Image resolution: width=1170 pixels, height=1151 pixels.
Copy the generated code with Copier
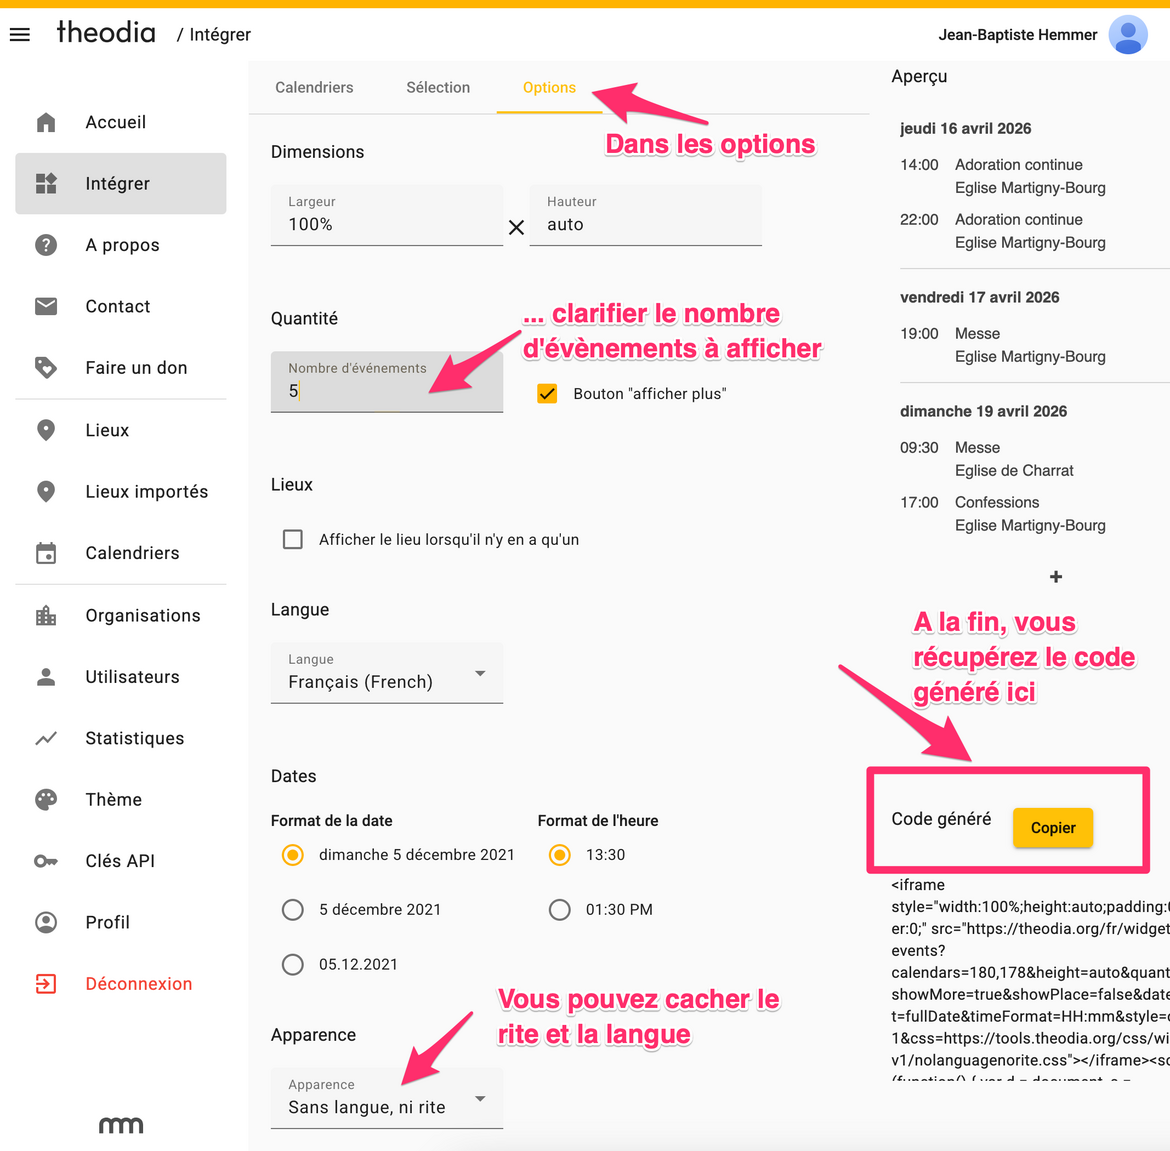[x=1053, y=828]
